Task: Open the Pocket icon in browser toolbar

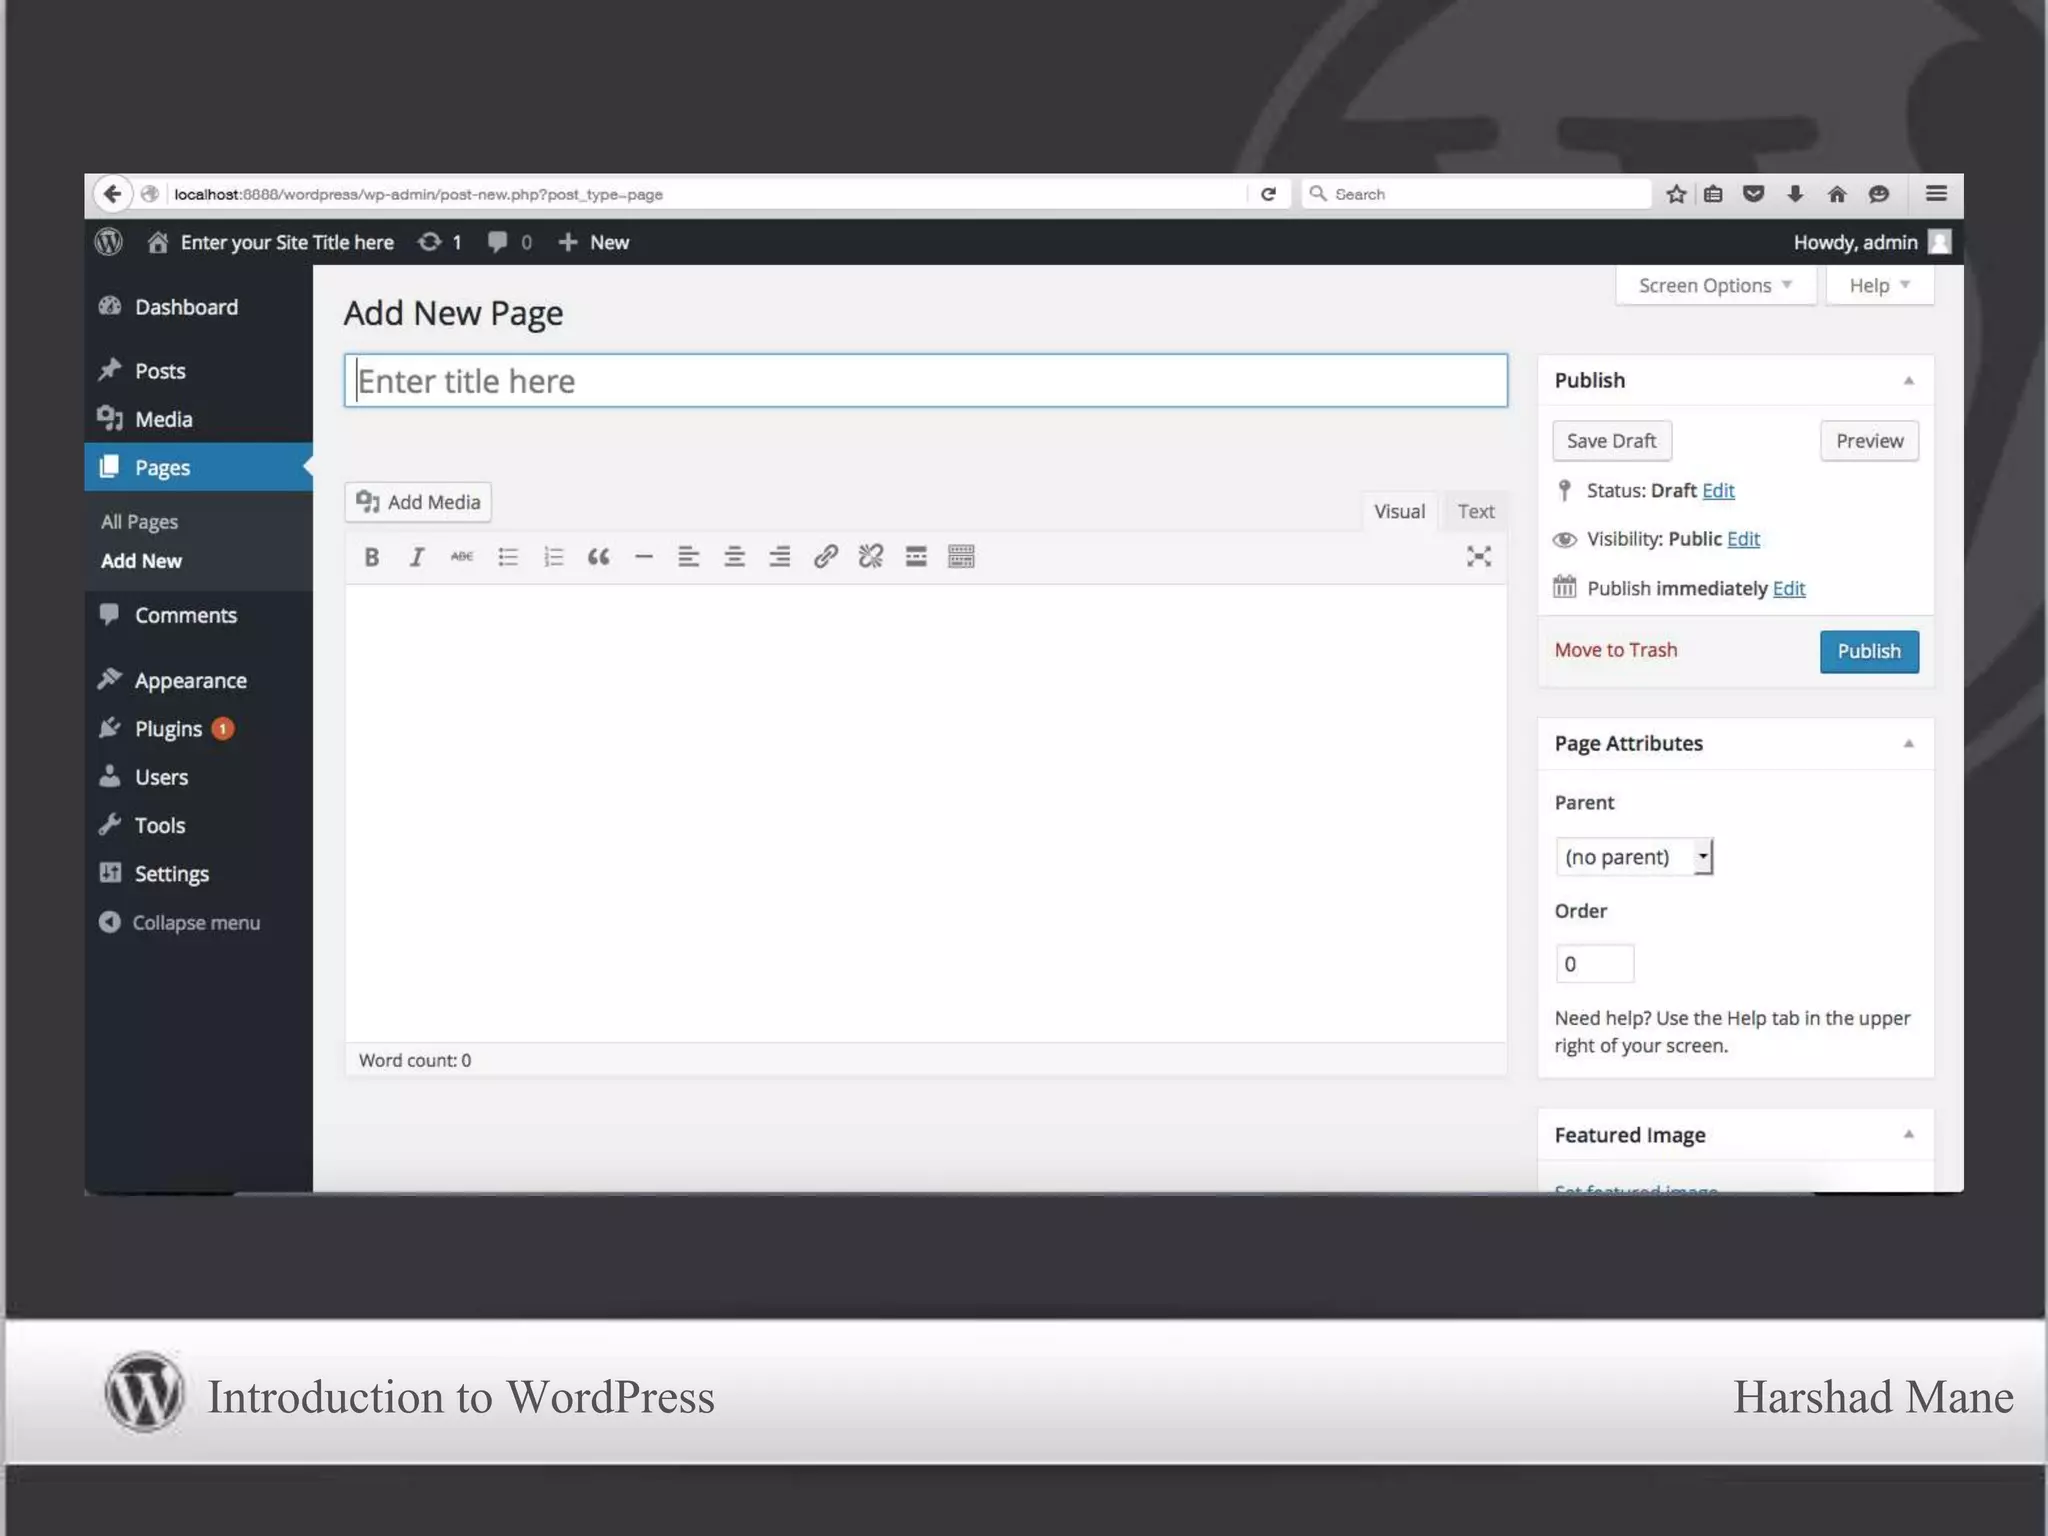Action: click(1753, 194)
